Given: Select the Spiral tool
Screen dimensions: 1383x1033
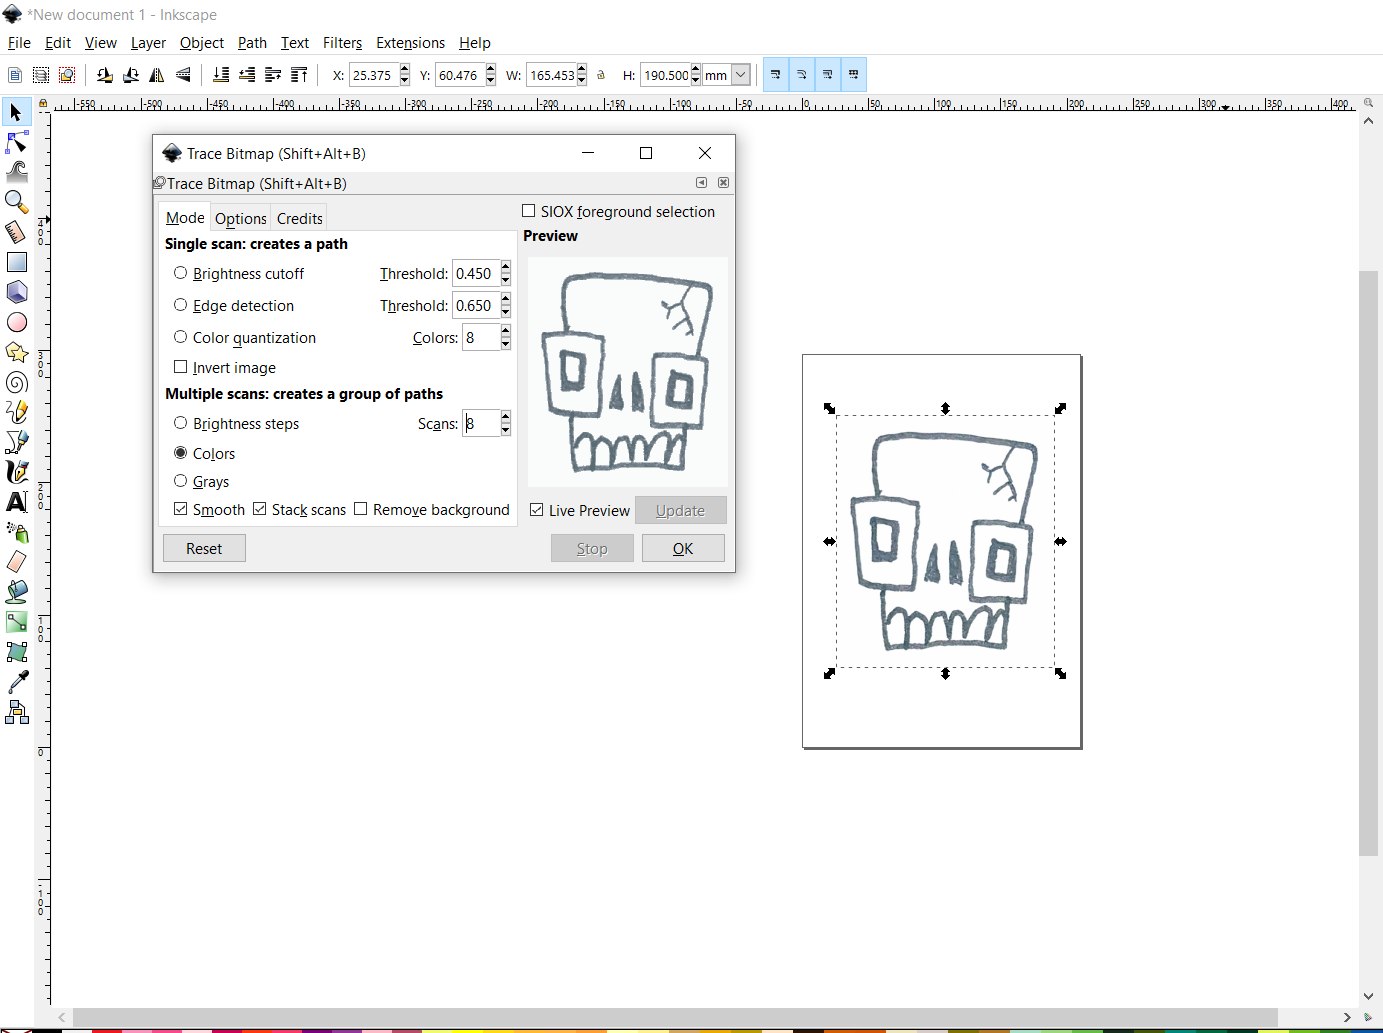Looking at the screenshot, I should pos(16,382).
